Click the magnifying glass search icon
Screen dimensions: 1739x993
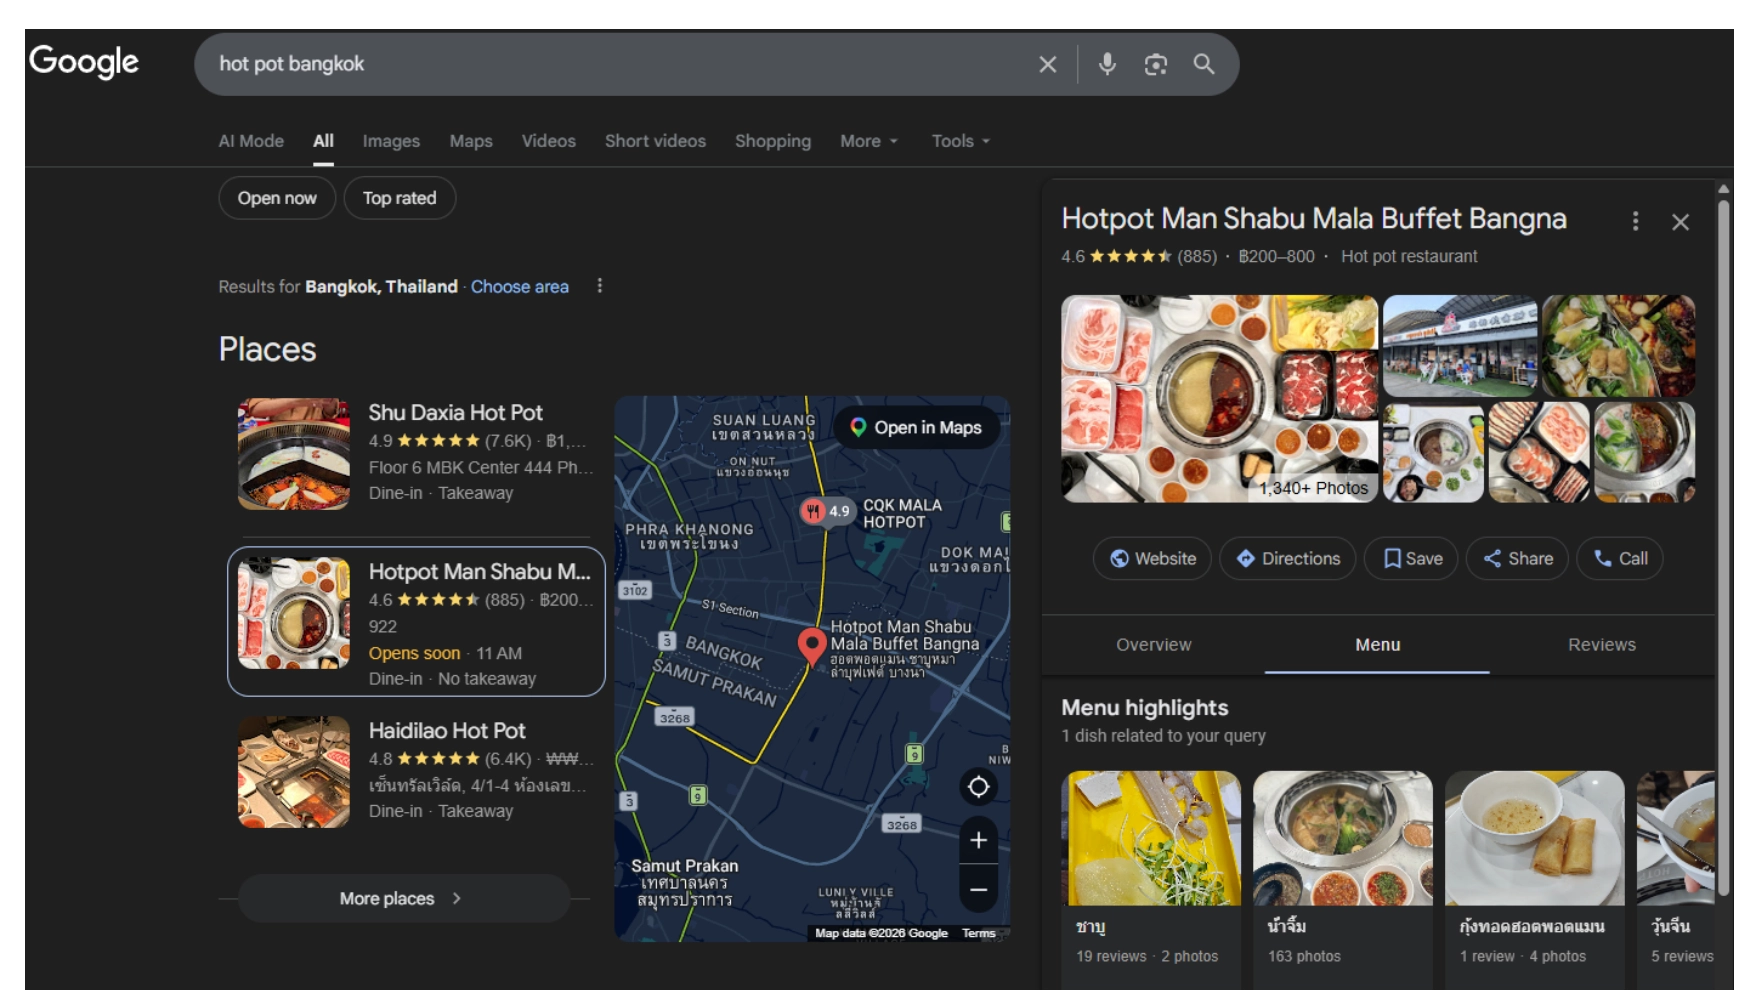pos(1203,64)
